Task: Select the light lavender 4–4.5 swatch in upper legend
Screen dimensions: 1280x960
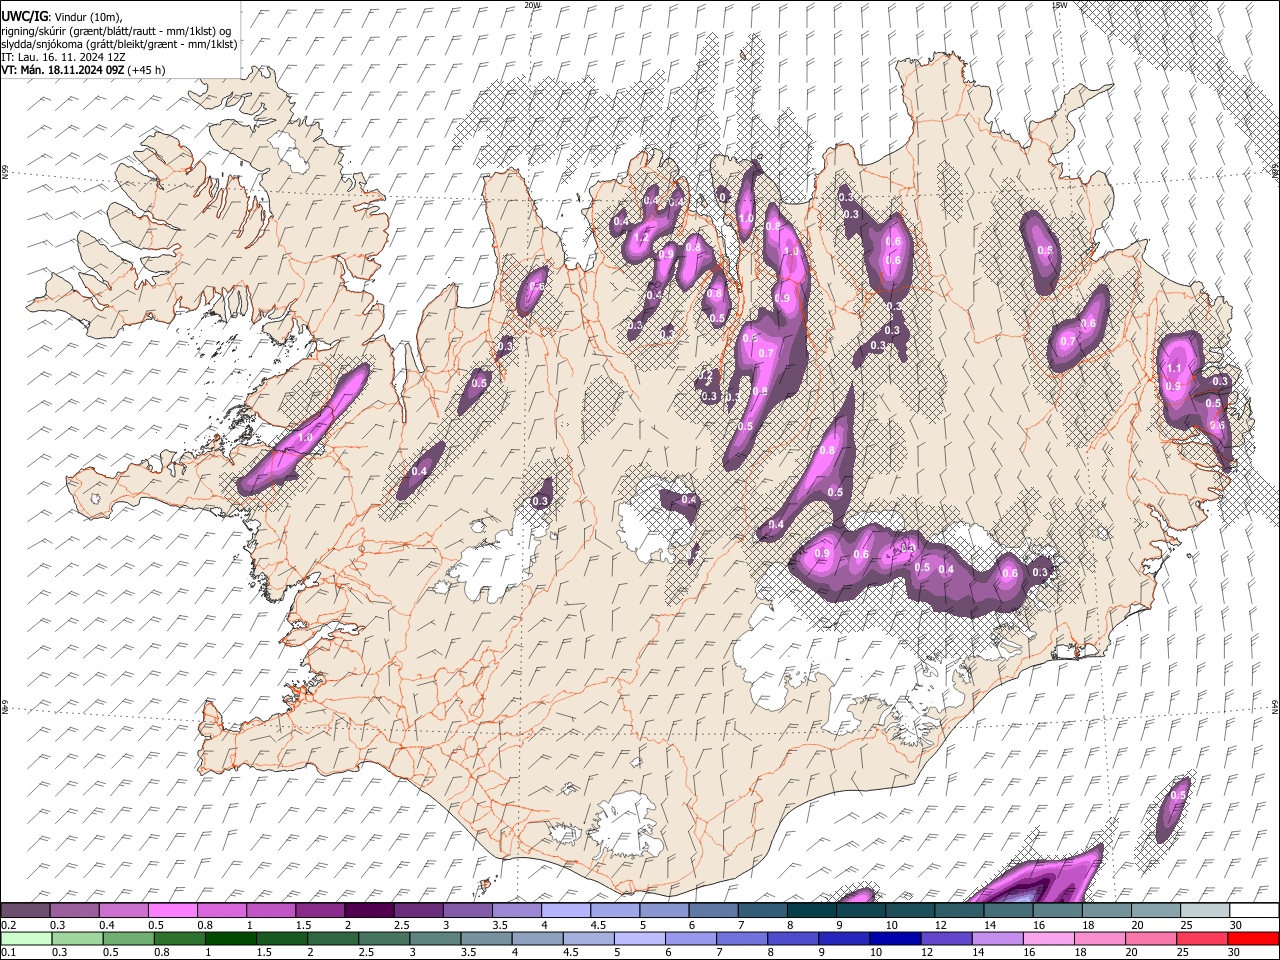Action: click(566, 910)
